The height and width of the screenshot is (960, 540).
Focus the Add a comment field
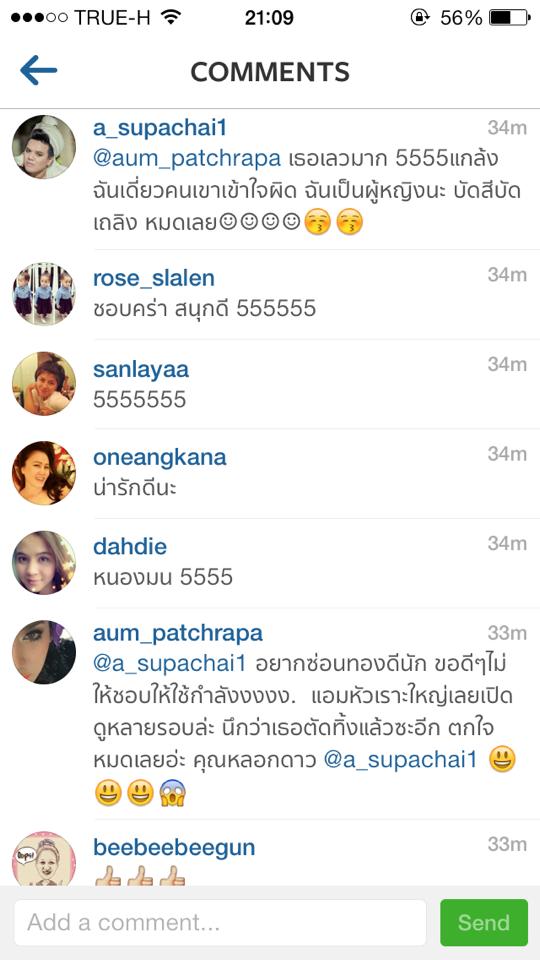tap(220, 923)
